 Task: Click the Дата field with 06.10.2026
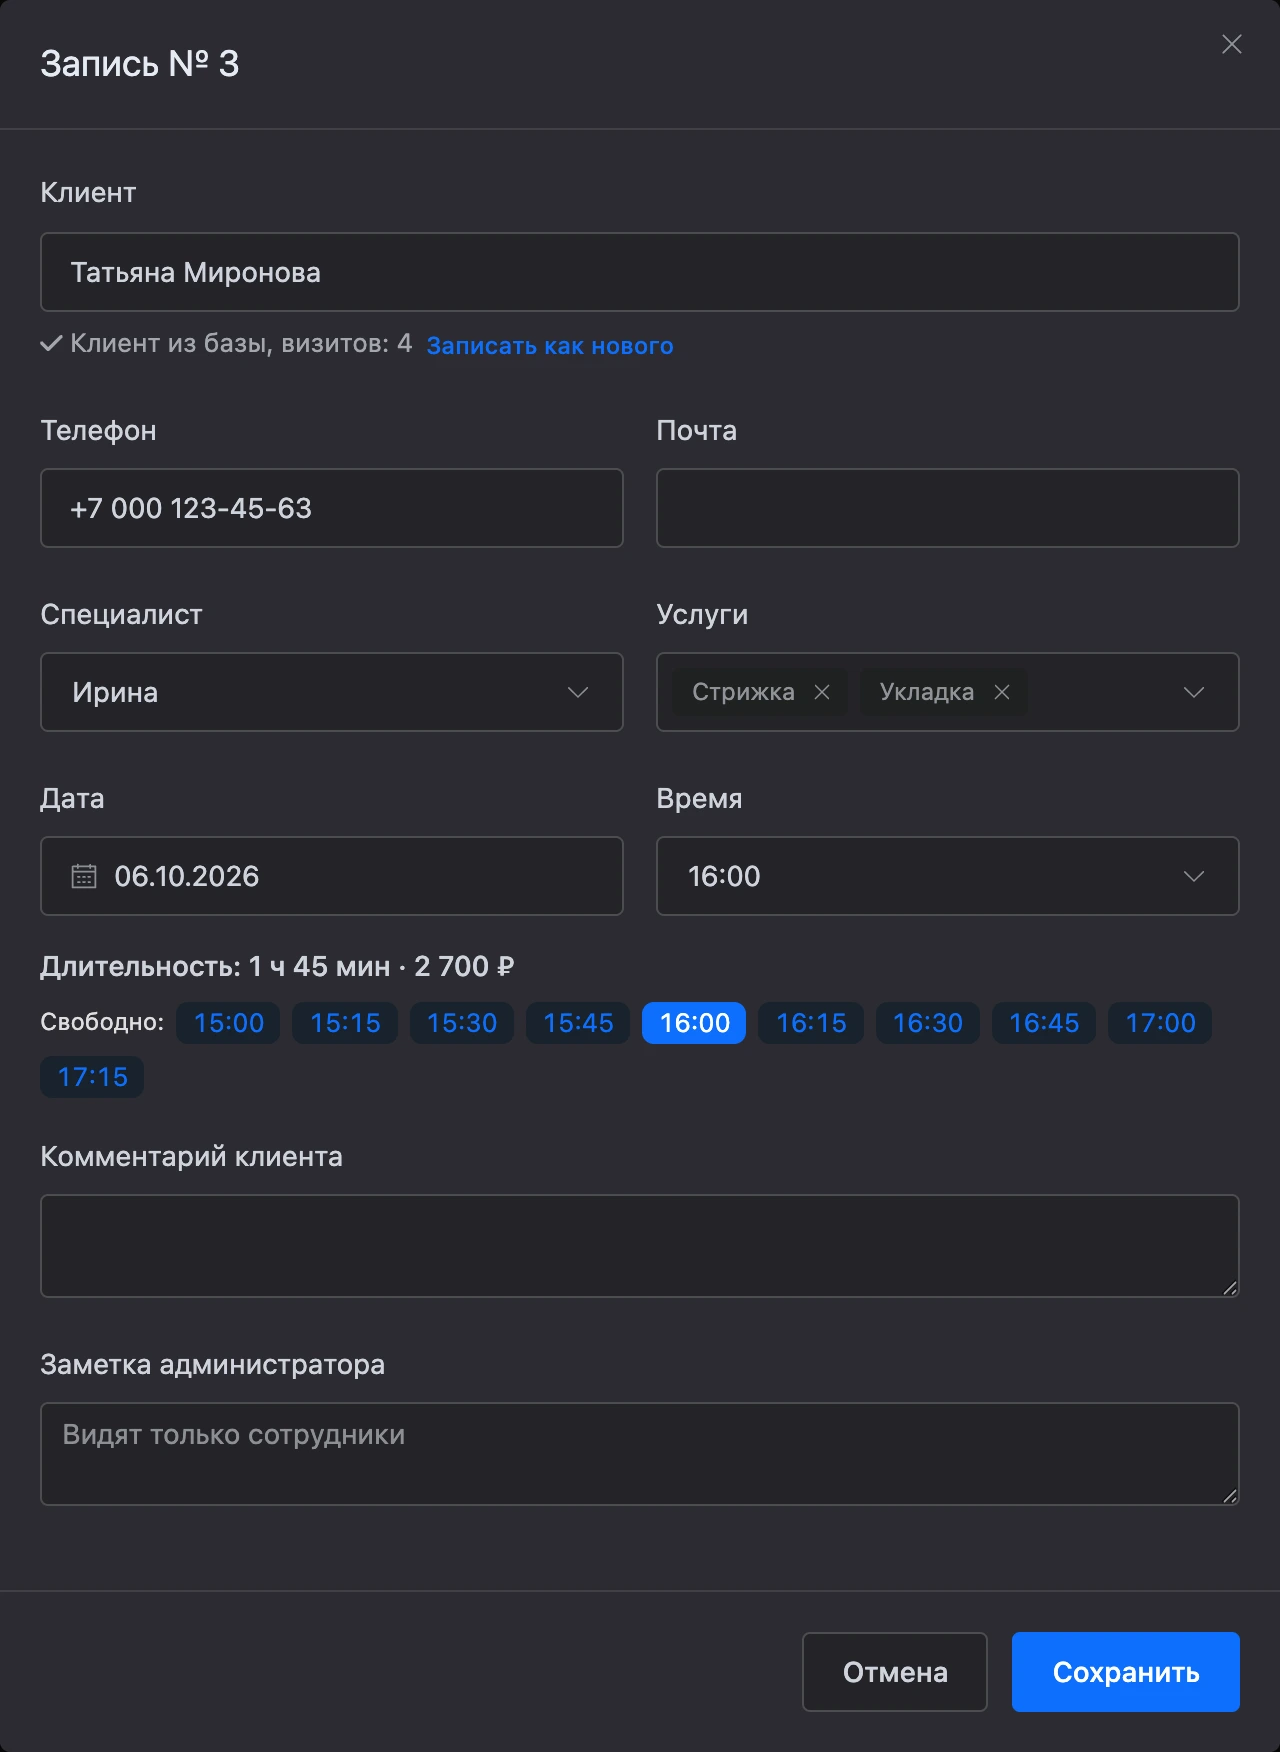click(332, 876)
